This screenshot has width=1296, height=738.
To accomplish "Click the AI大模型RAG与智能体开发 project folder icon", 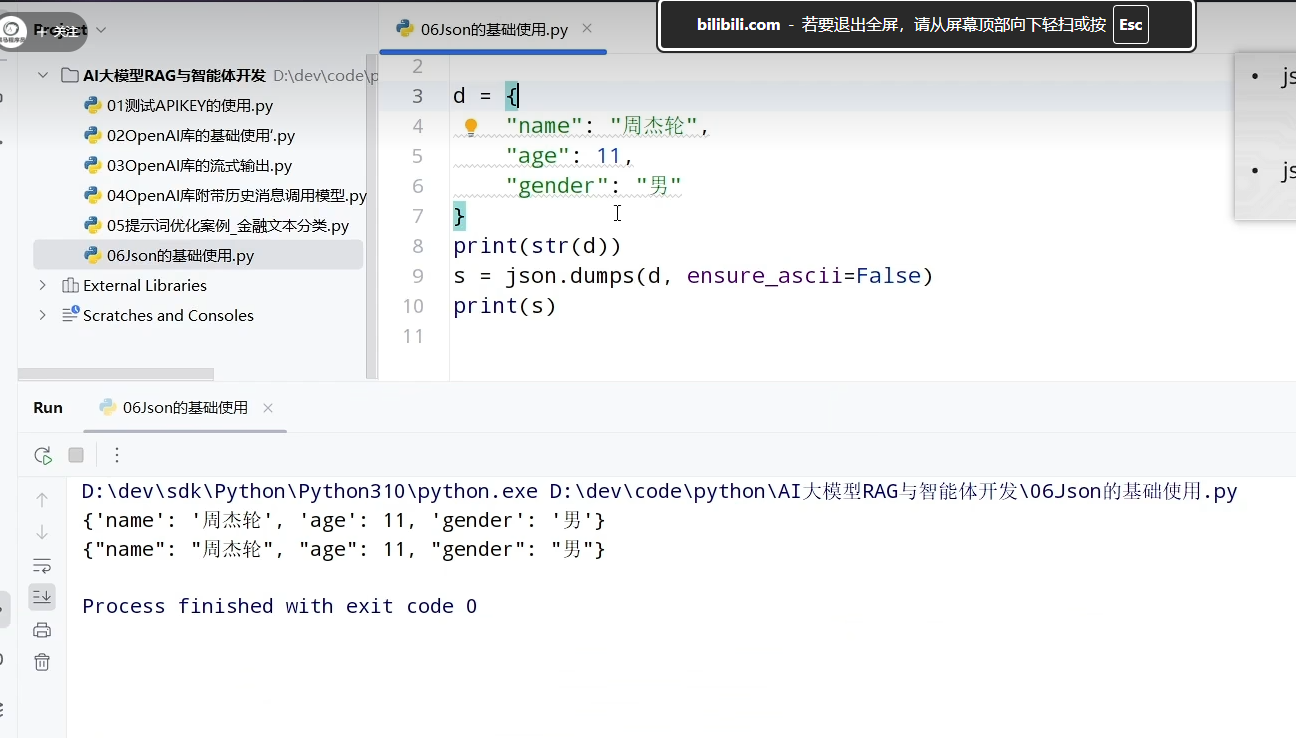I will pyautogui.click(x=70, y=75).
